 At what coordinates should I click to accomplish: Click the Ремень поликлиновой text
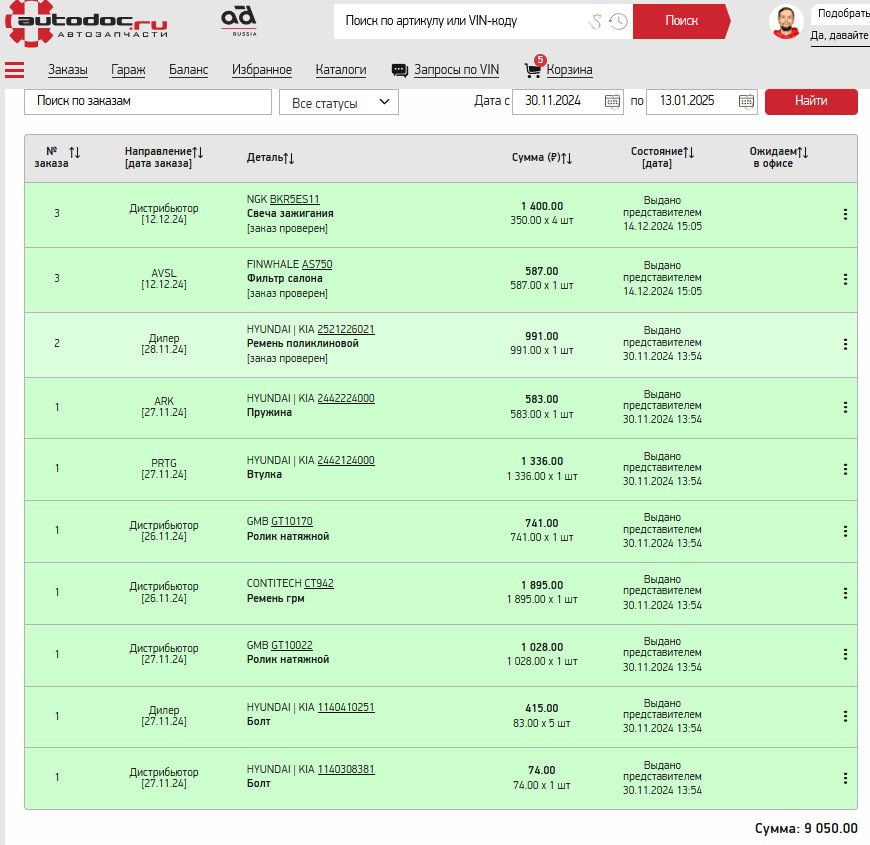[x=303, y=343]
